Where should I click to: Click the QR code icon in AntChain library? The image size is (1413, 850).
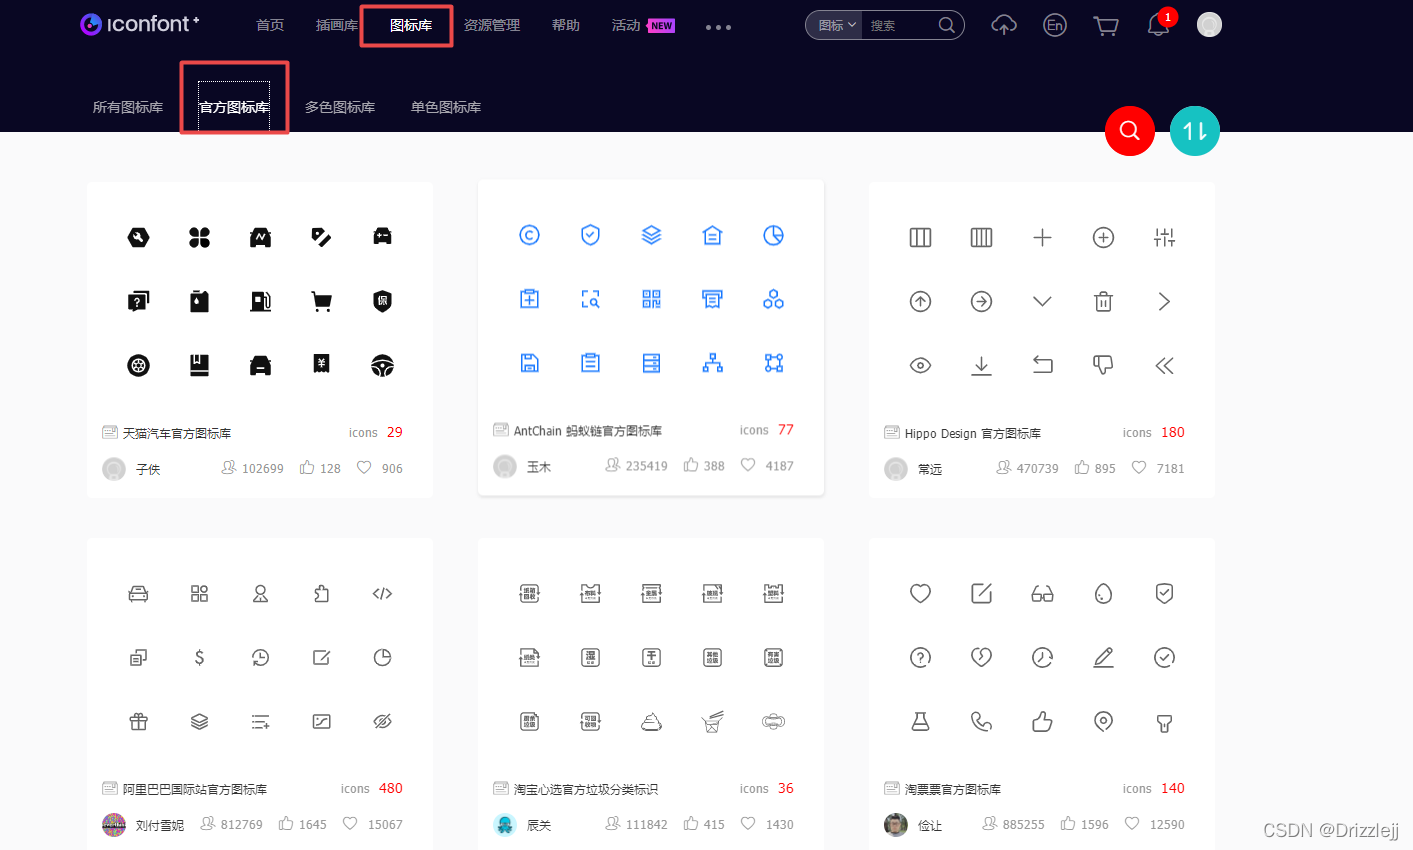tap(651, 299)
